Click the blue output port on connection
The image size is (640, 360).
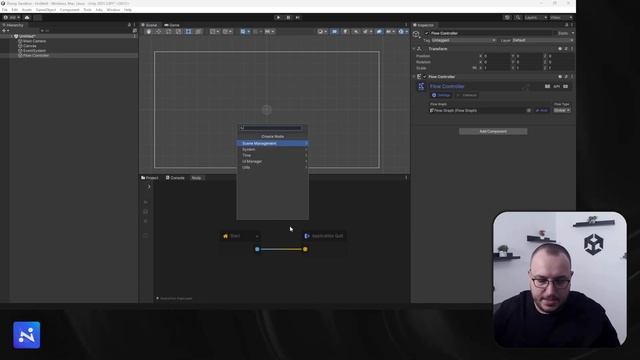257,249
